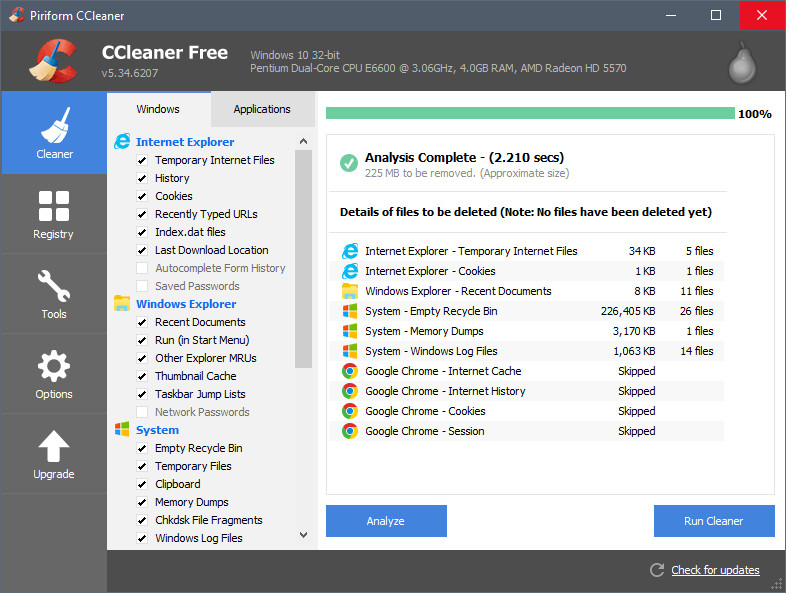Collapse the Windows Explorer category header
The image size is (786, 593).
(186, 304)
